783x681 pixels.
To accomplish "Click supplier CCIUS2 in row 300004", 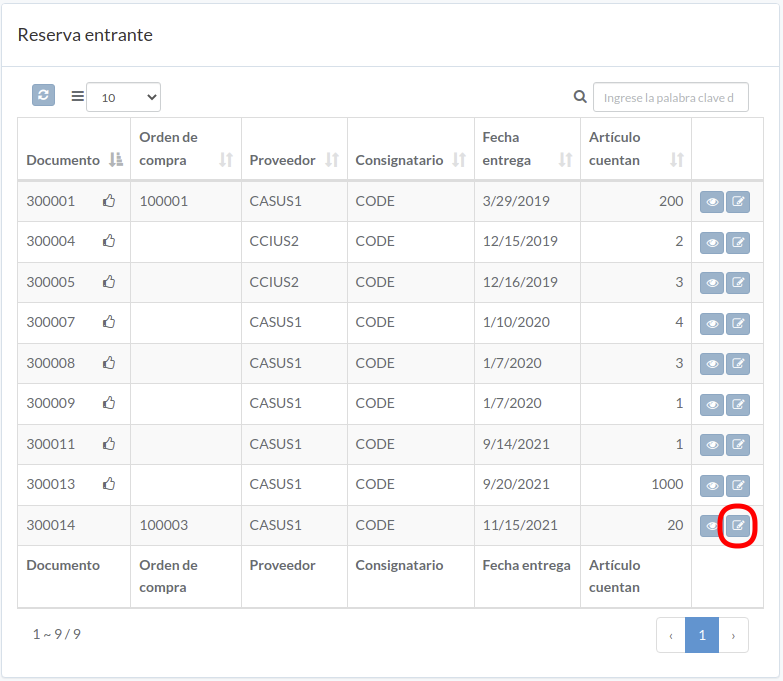I will pyautogui.click(x=274, y=241).
